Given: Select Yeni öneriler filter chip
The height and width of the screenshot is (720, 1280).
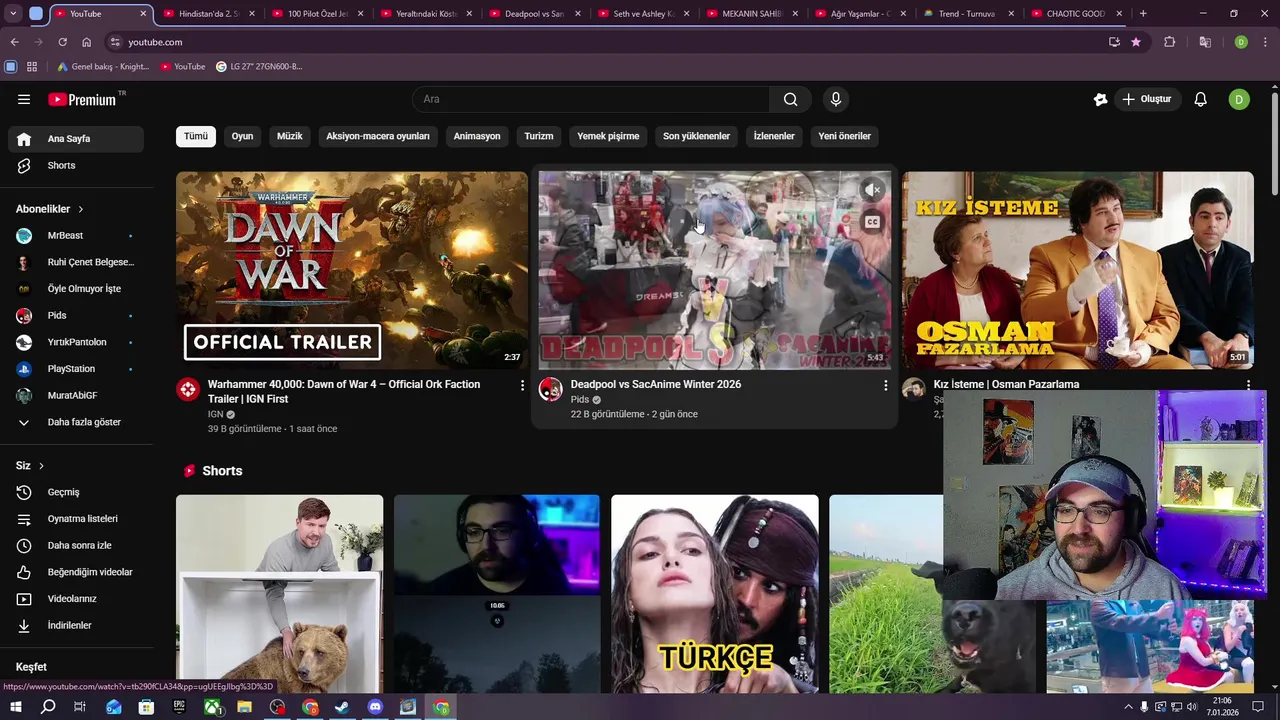Looking at the screenshot, I should coord(845,136).
